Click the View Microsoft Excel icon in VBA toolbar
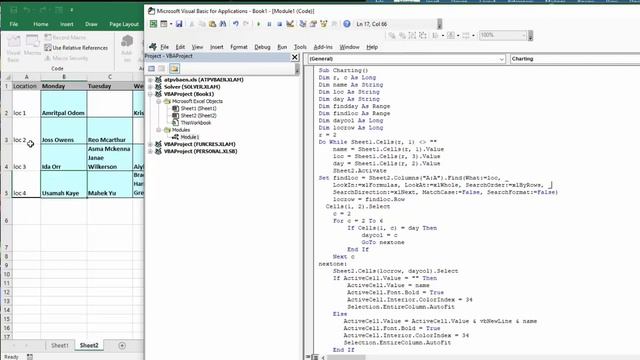The image size is (640, 360). tap(153, 24)
